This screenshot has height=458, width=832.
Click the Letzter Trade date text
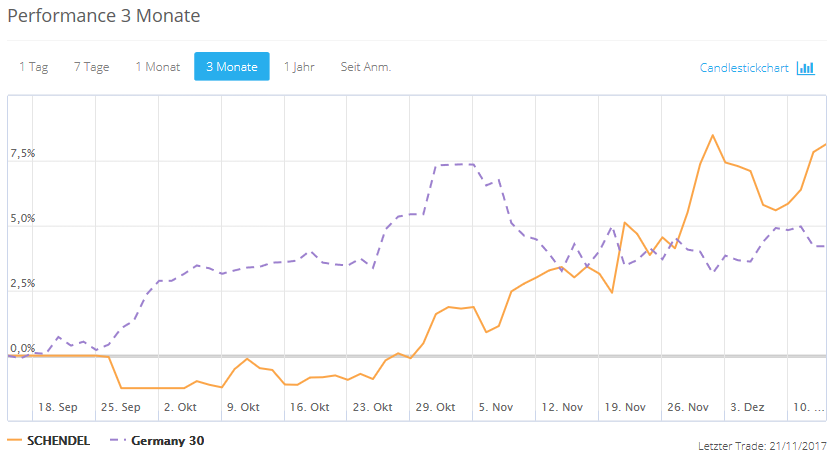click(762, 444)
